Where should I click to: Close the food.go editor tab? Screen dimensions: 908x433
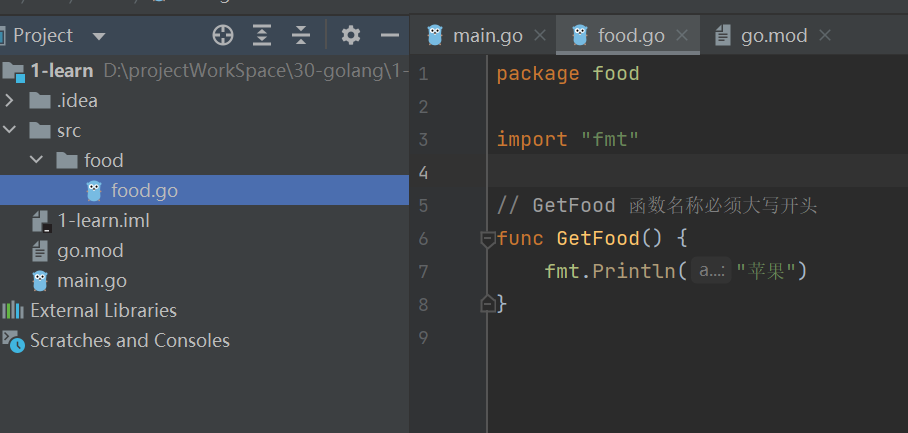pos(683,36)
